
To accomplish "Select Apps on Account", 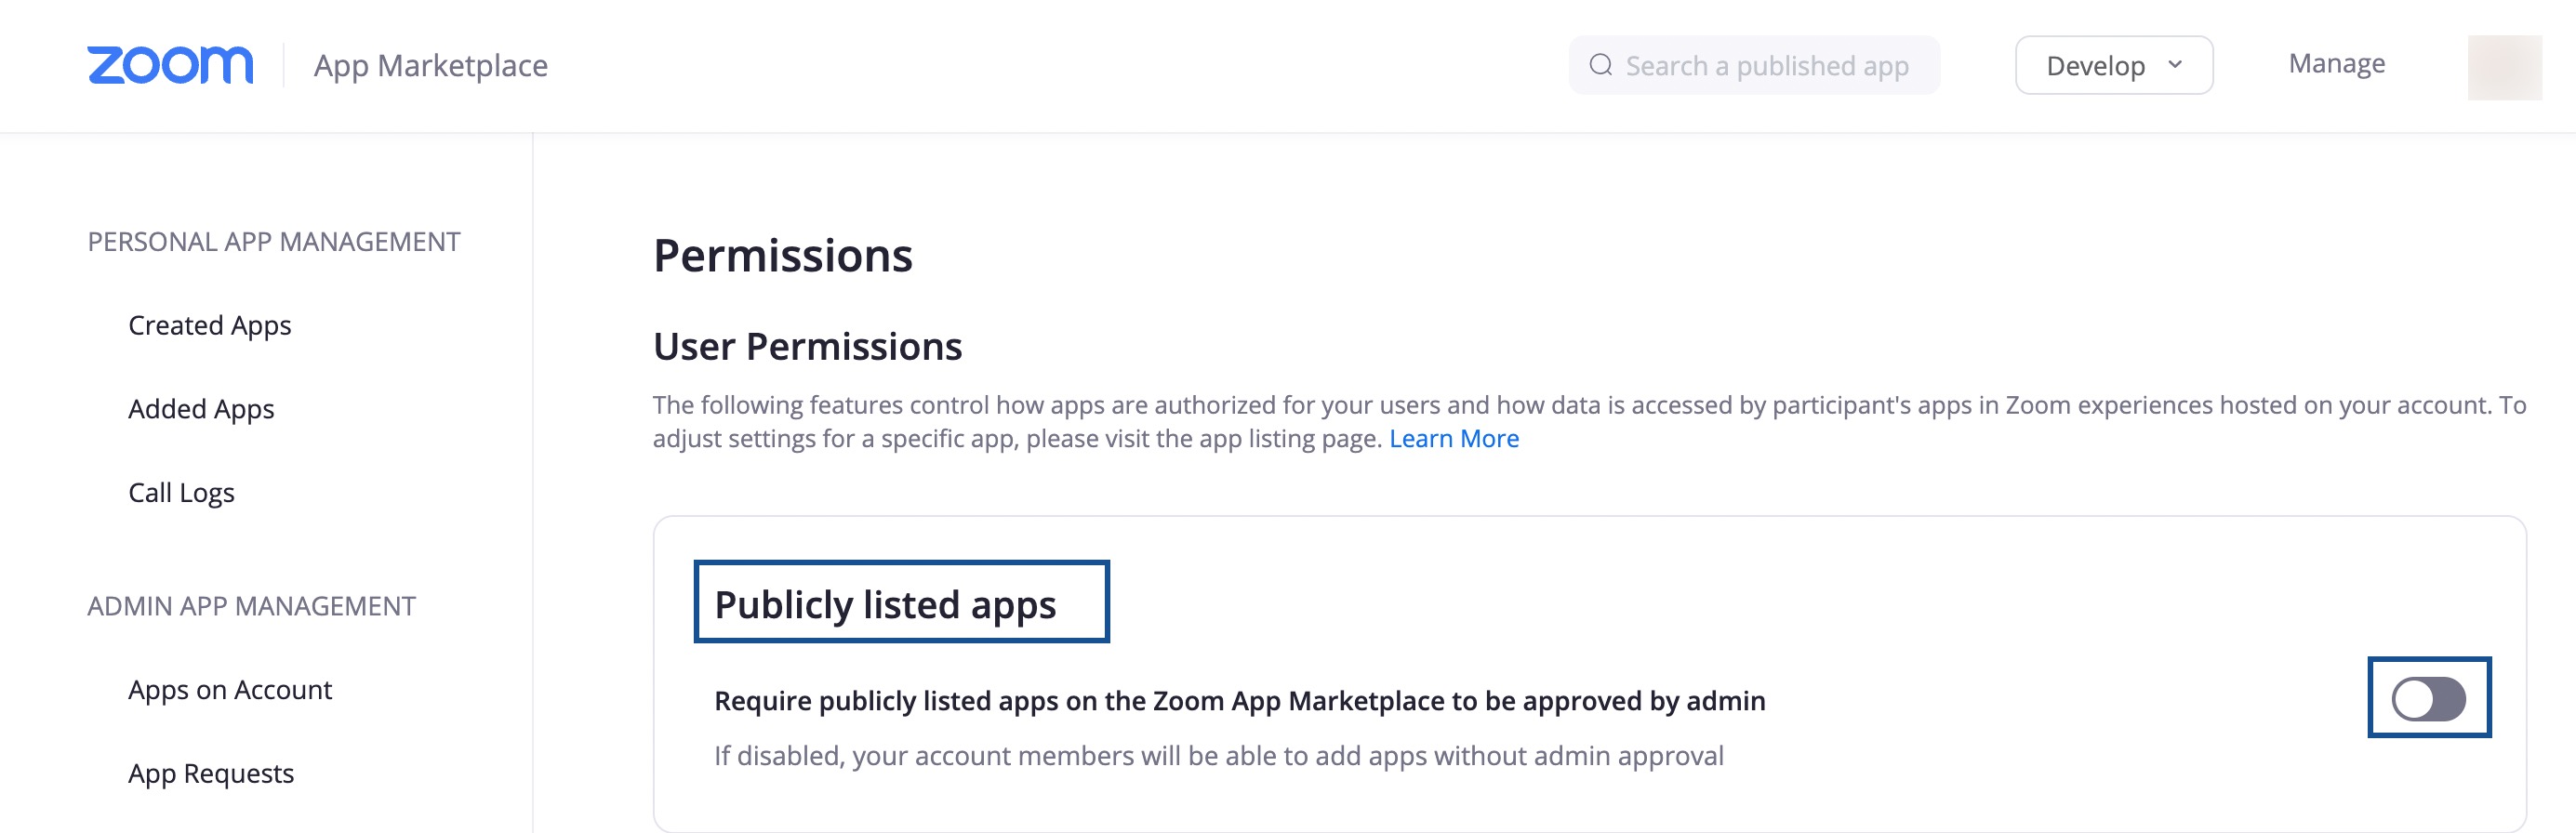I will (x=230, y=690).
